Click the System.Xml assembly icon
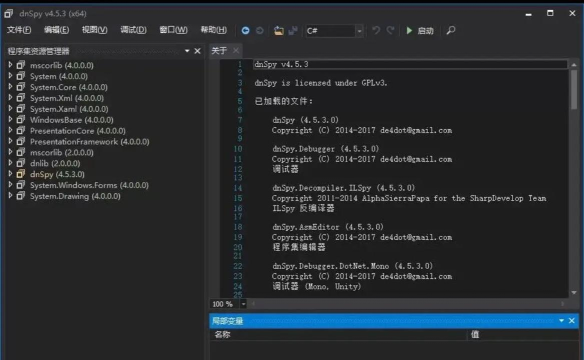584x360 pixels. (21, 98)
